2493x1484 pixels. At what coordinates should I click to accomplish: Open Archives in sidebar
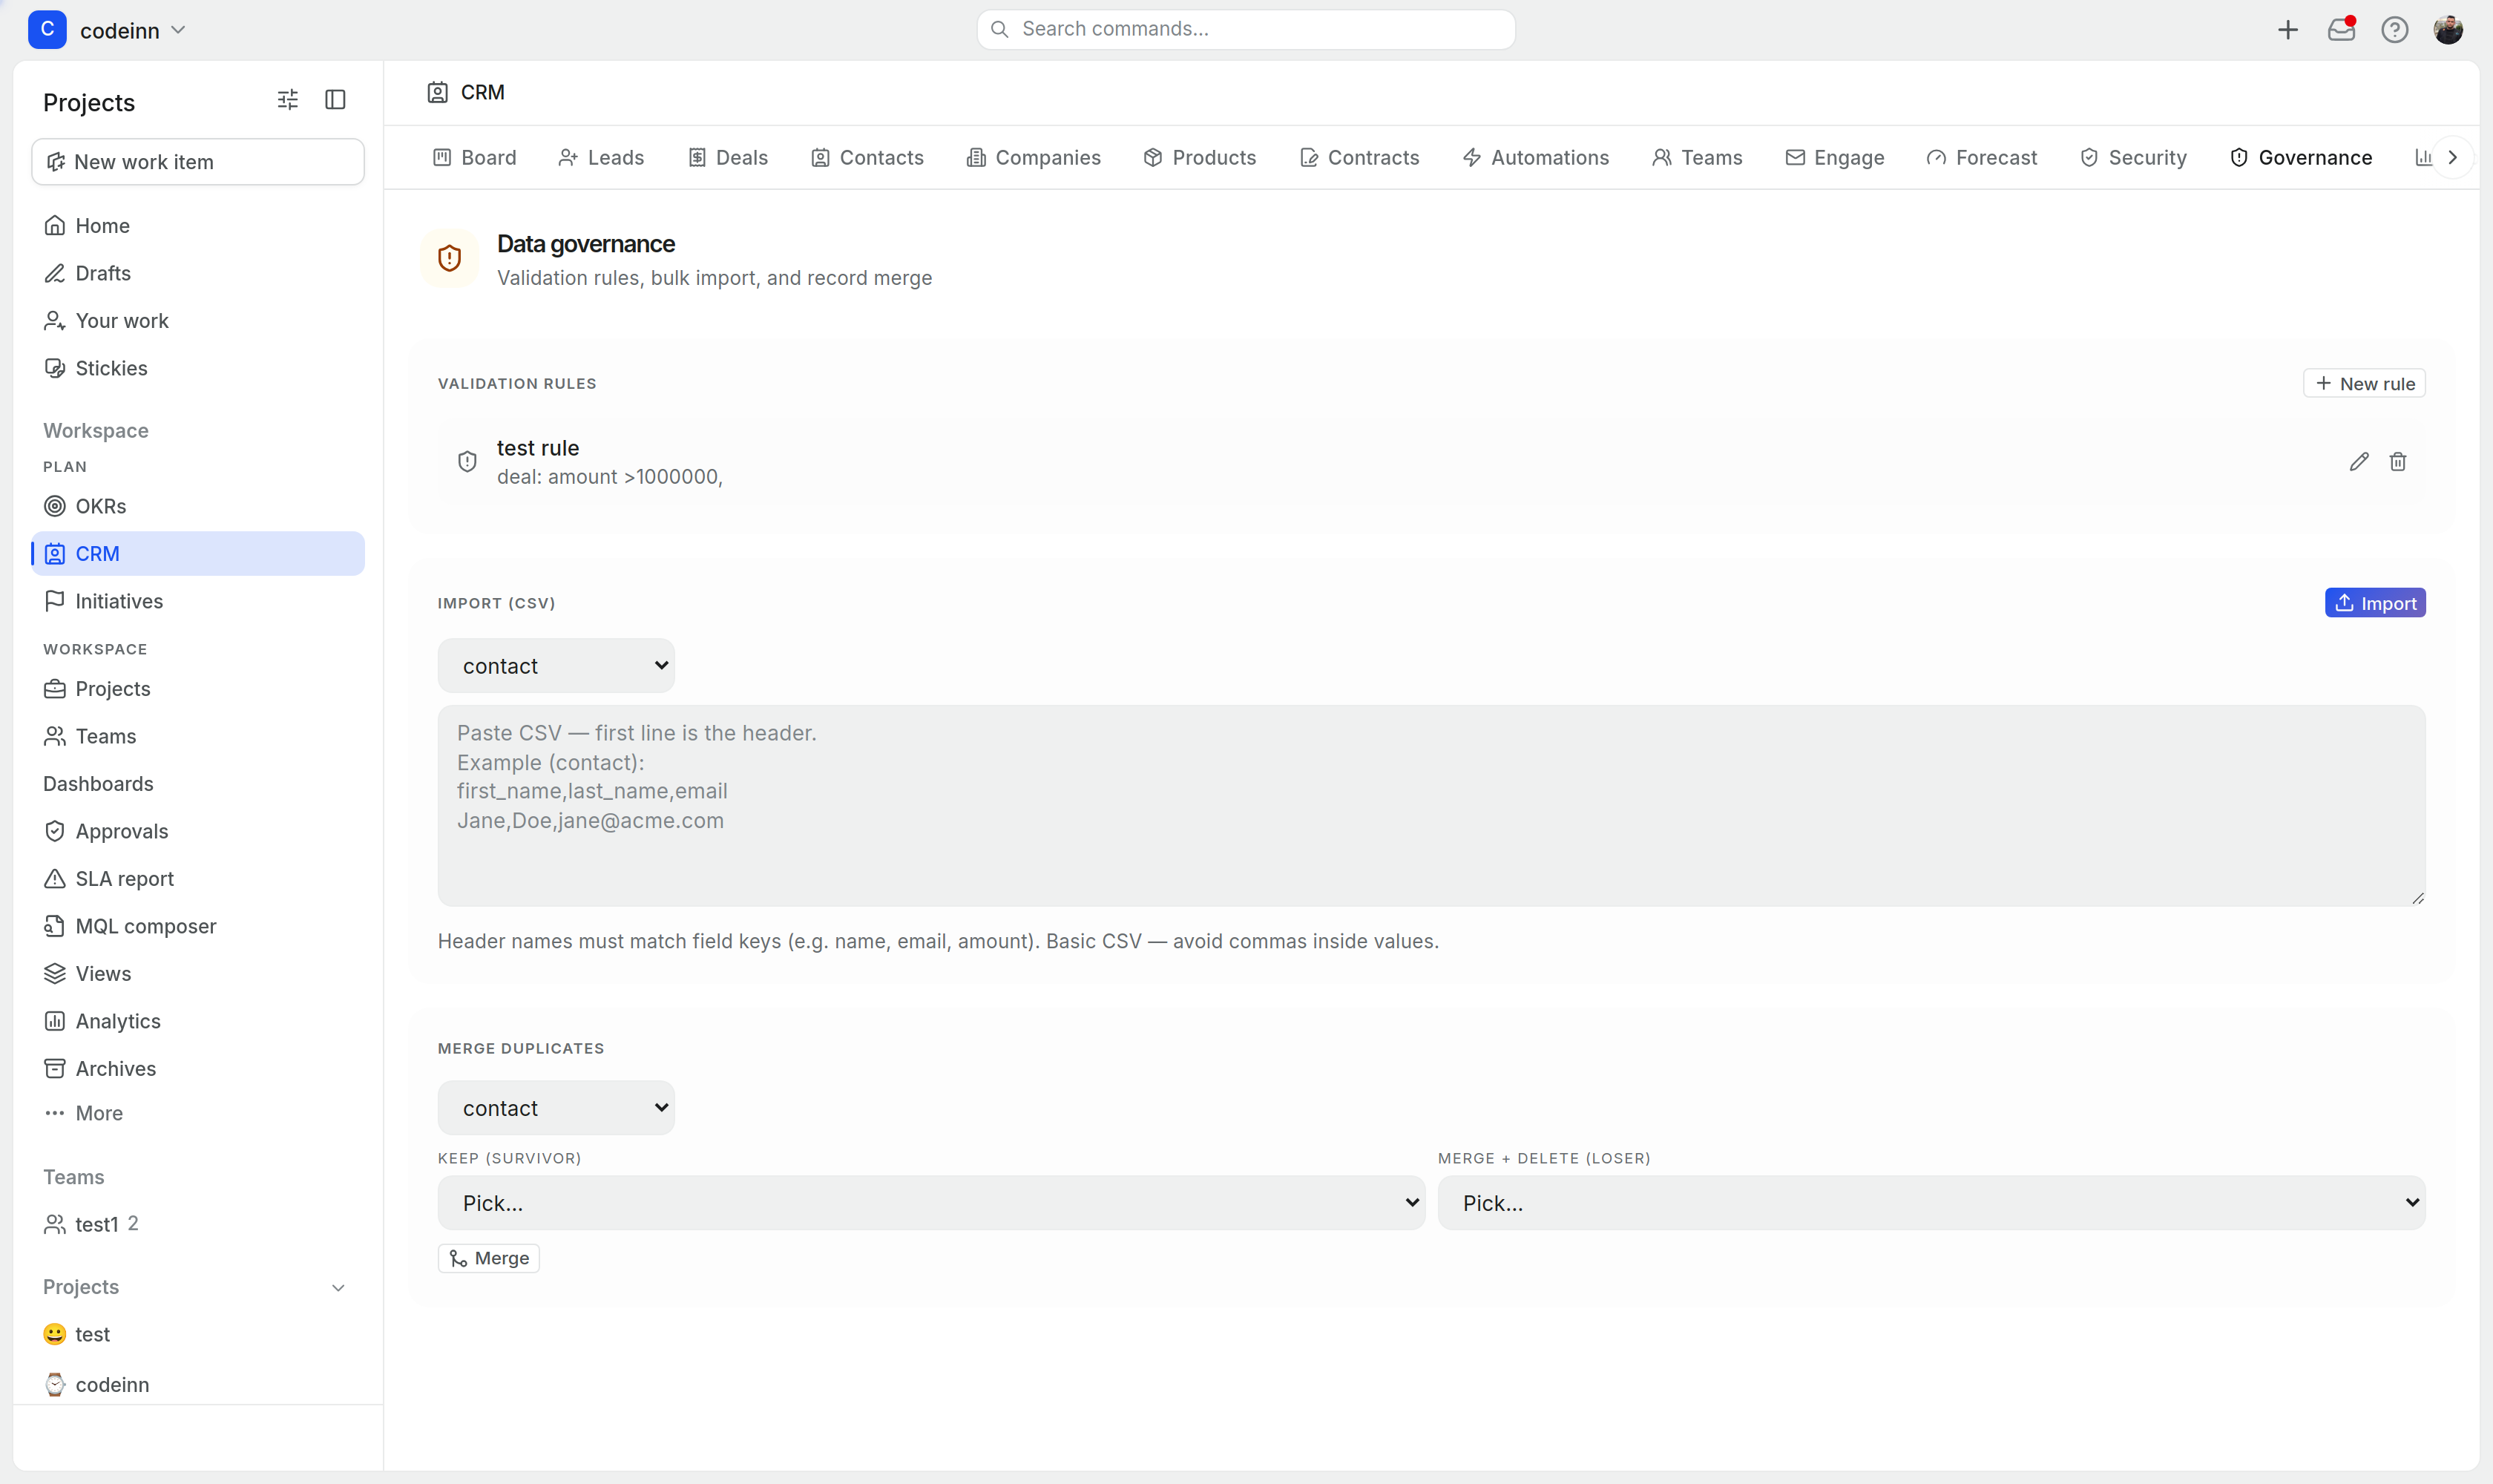(198, 1069)
